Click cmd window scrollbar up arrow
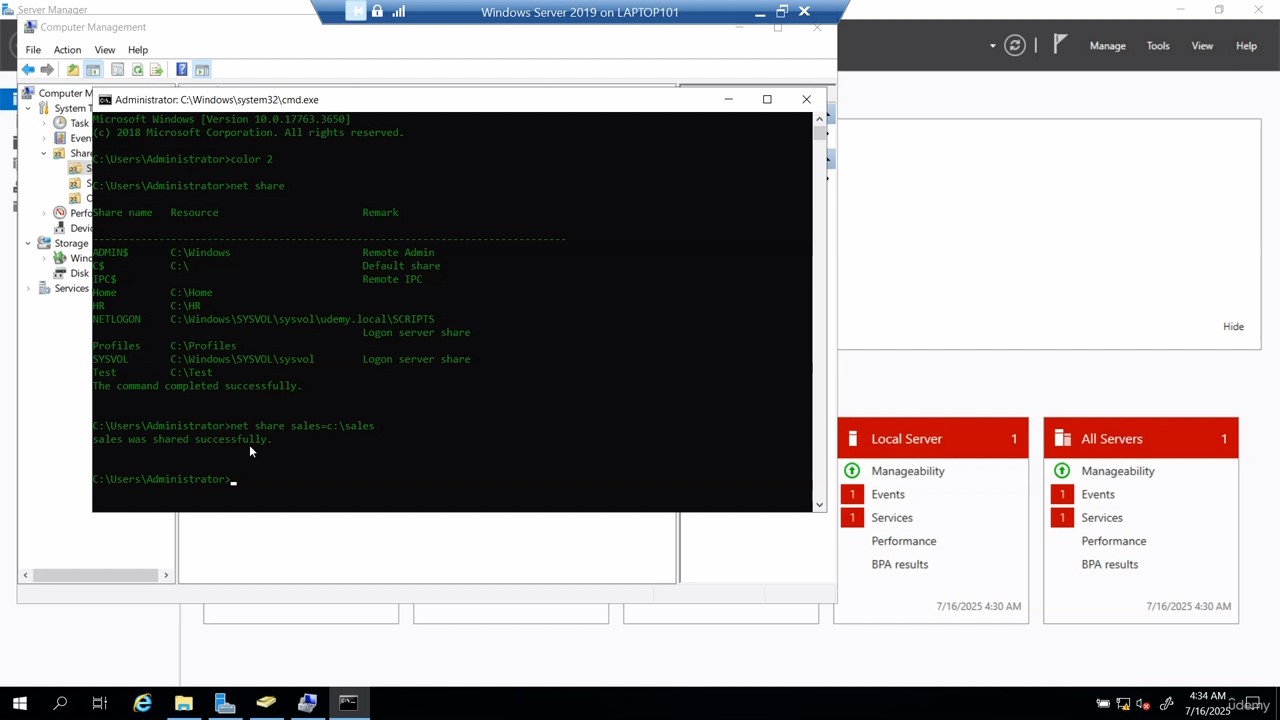This screenshot has width=1280, height=720. [819, 119]
